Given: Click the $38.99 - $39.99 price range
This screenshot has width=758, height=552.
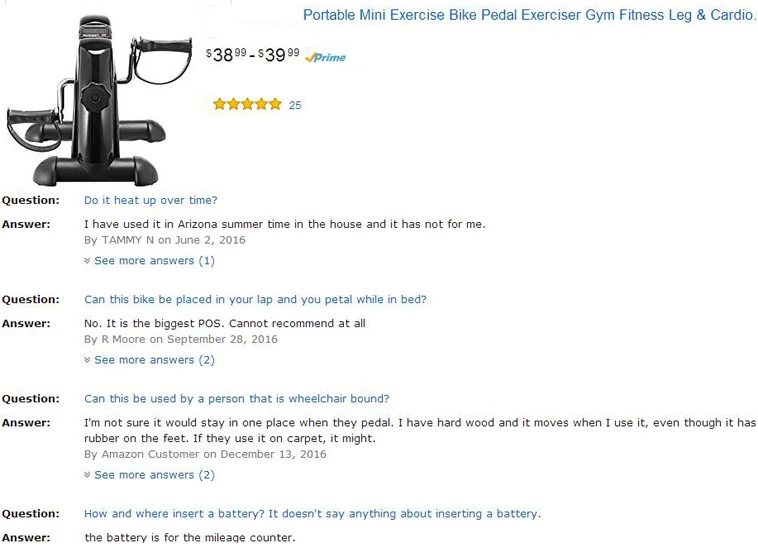Looking at the screenshot, I should pyautogui.click(x=252, y=55).
